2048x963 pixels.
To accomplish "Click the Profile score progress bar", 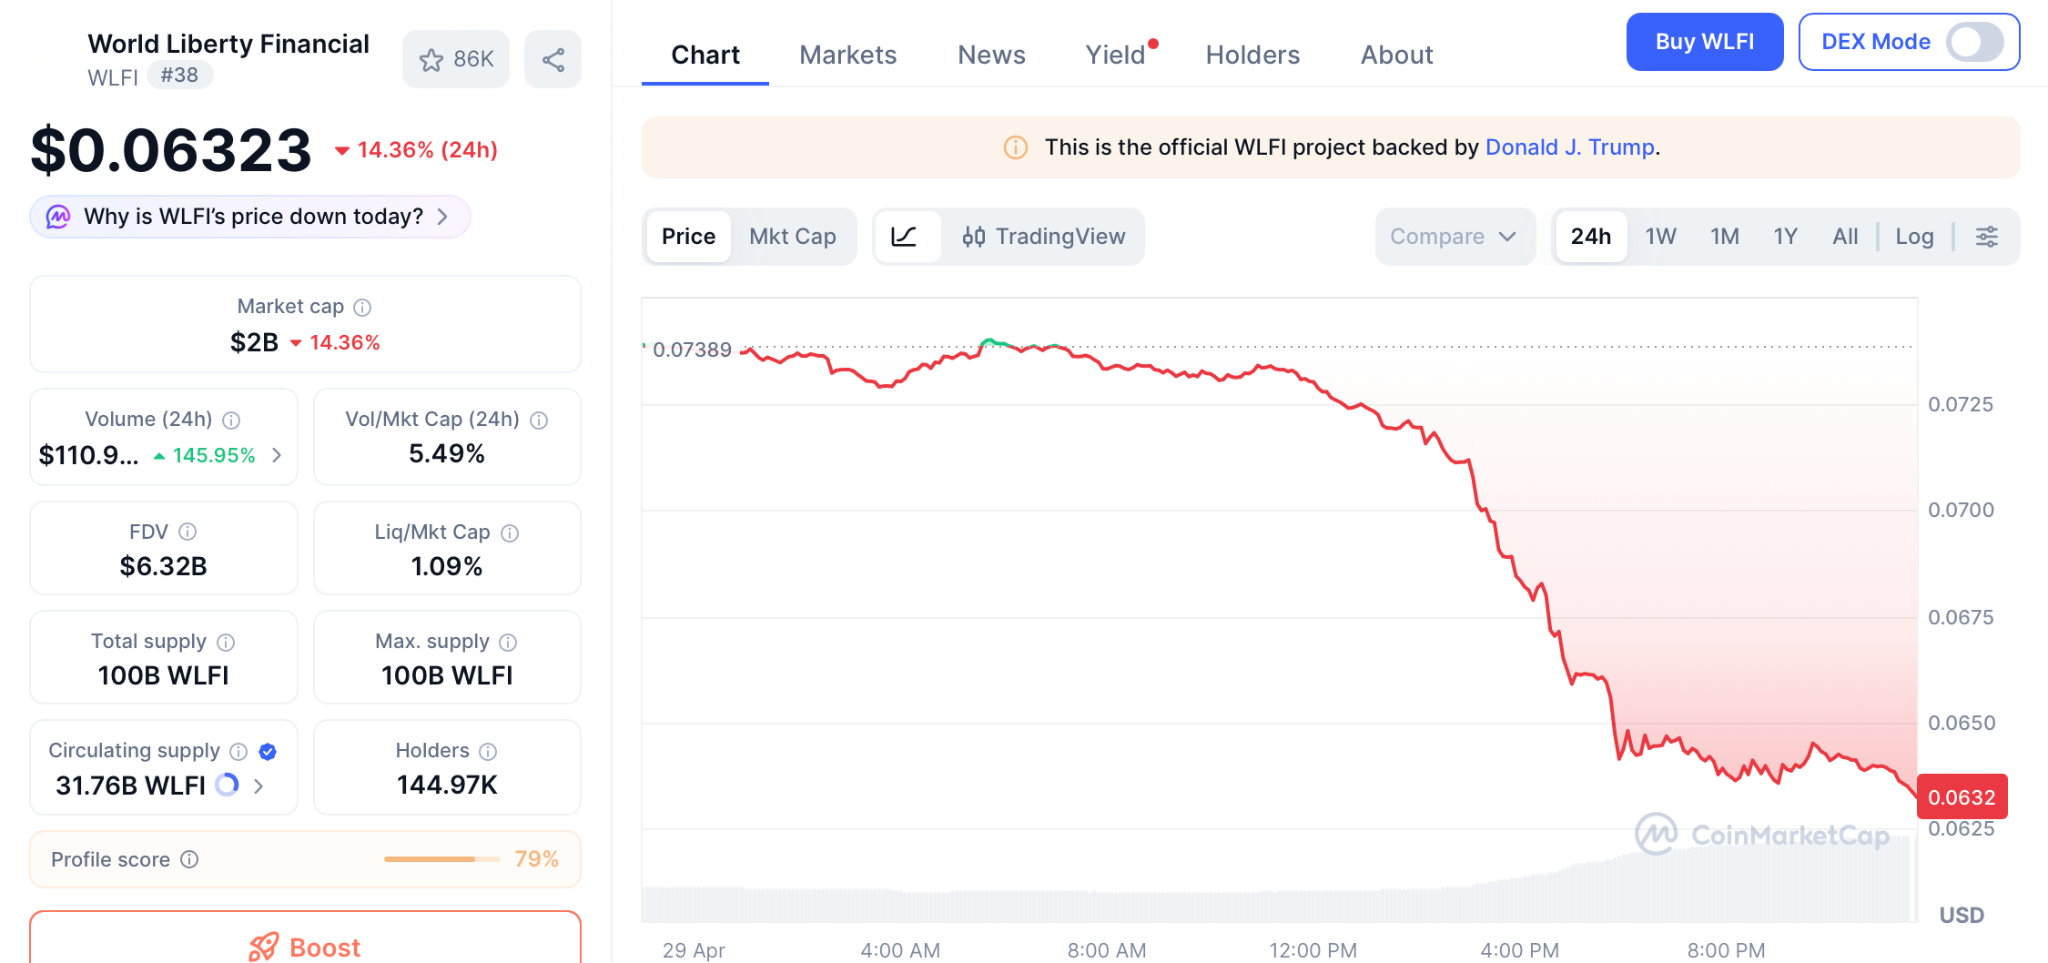I will click(x=441, y=859).
